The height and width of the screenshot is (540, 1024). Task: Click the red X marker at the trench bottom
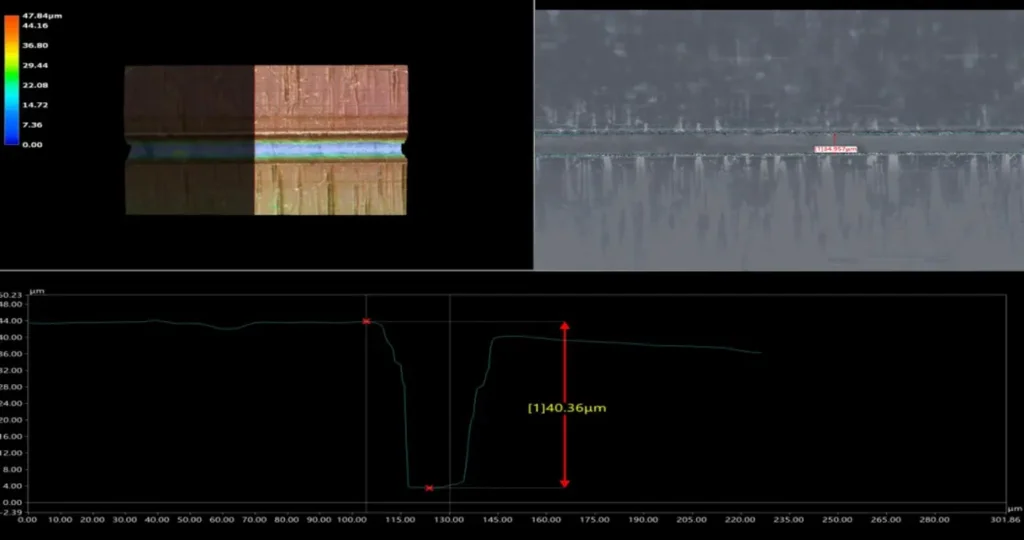(429, 488)
